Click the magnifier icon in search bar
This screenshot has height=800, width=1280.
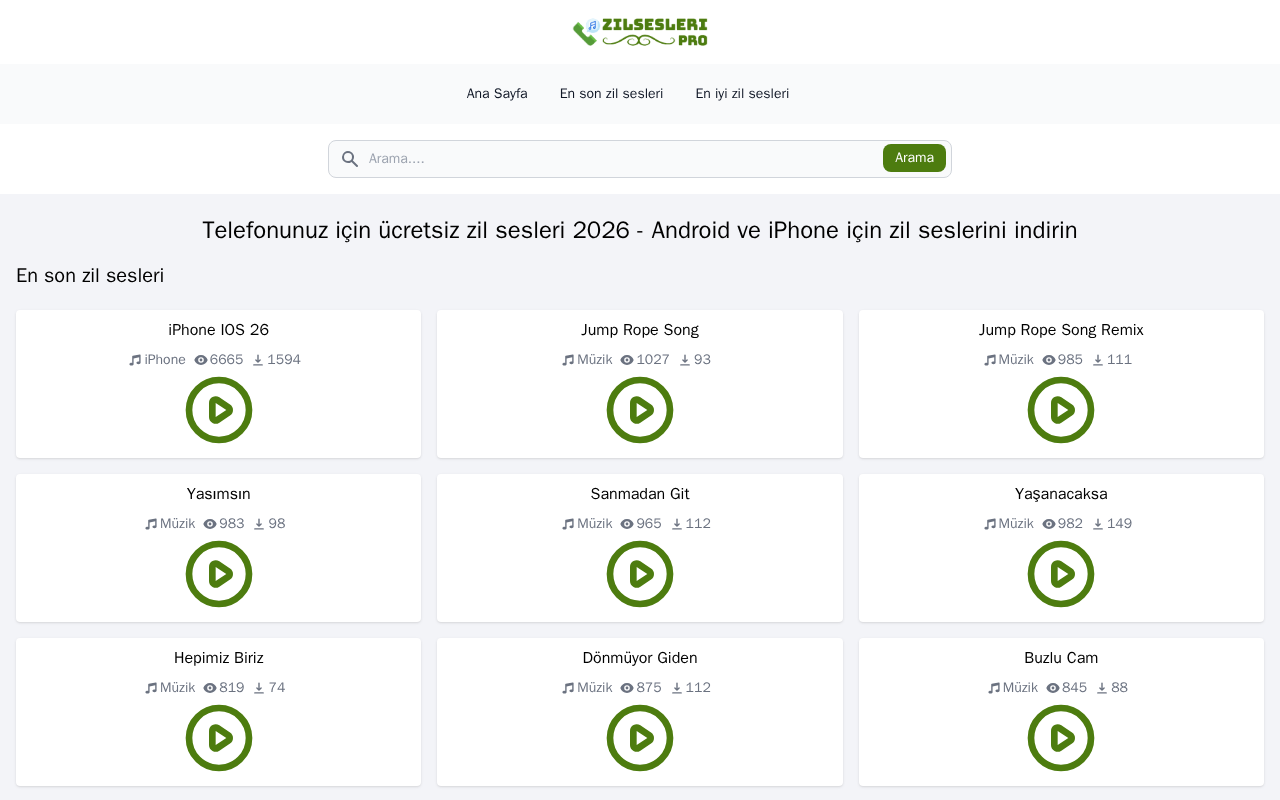click(x=350, y=159)
